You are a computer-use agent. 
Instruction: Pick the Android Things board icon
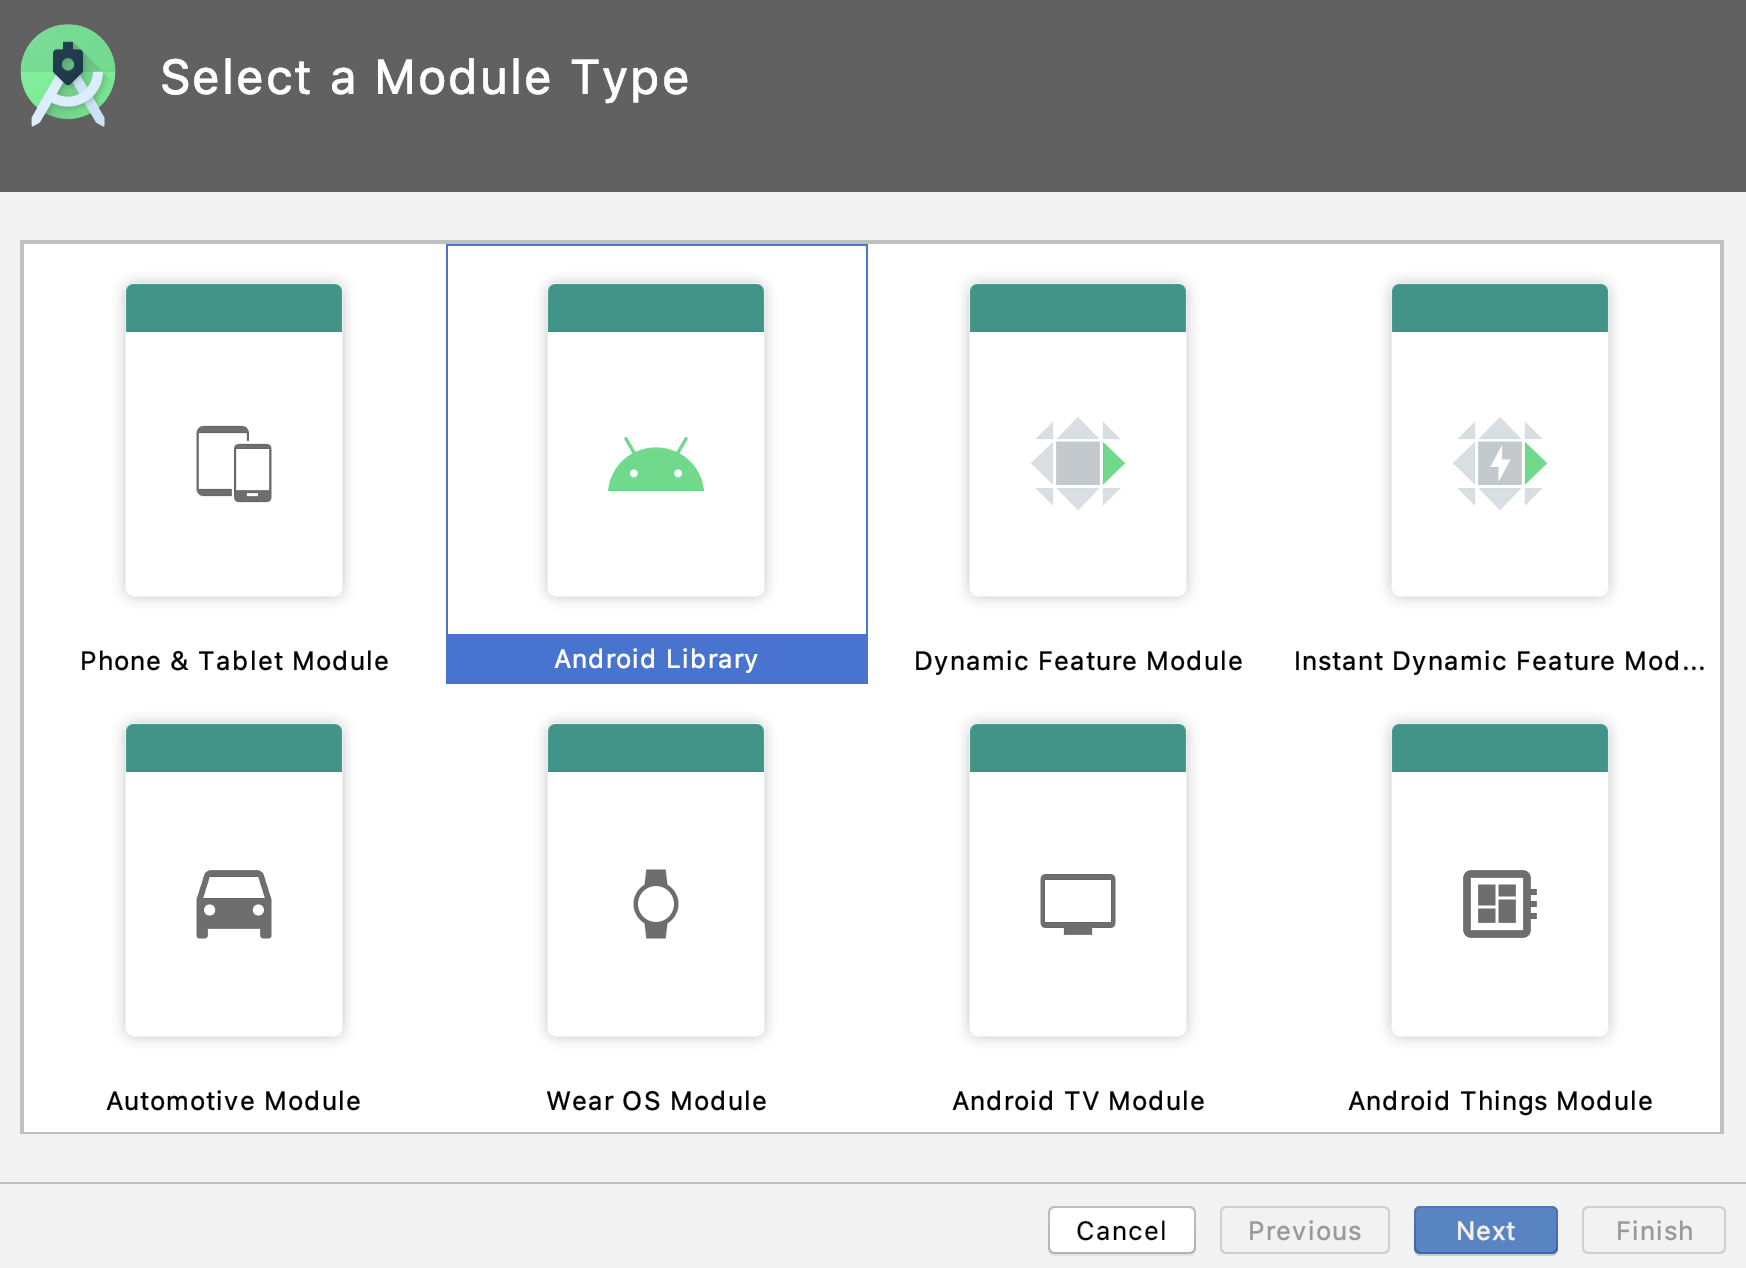pyautogui.click(x=1500, y=904)
